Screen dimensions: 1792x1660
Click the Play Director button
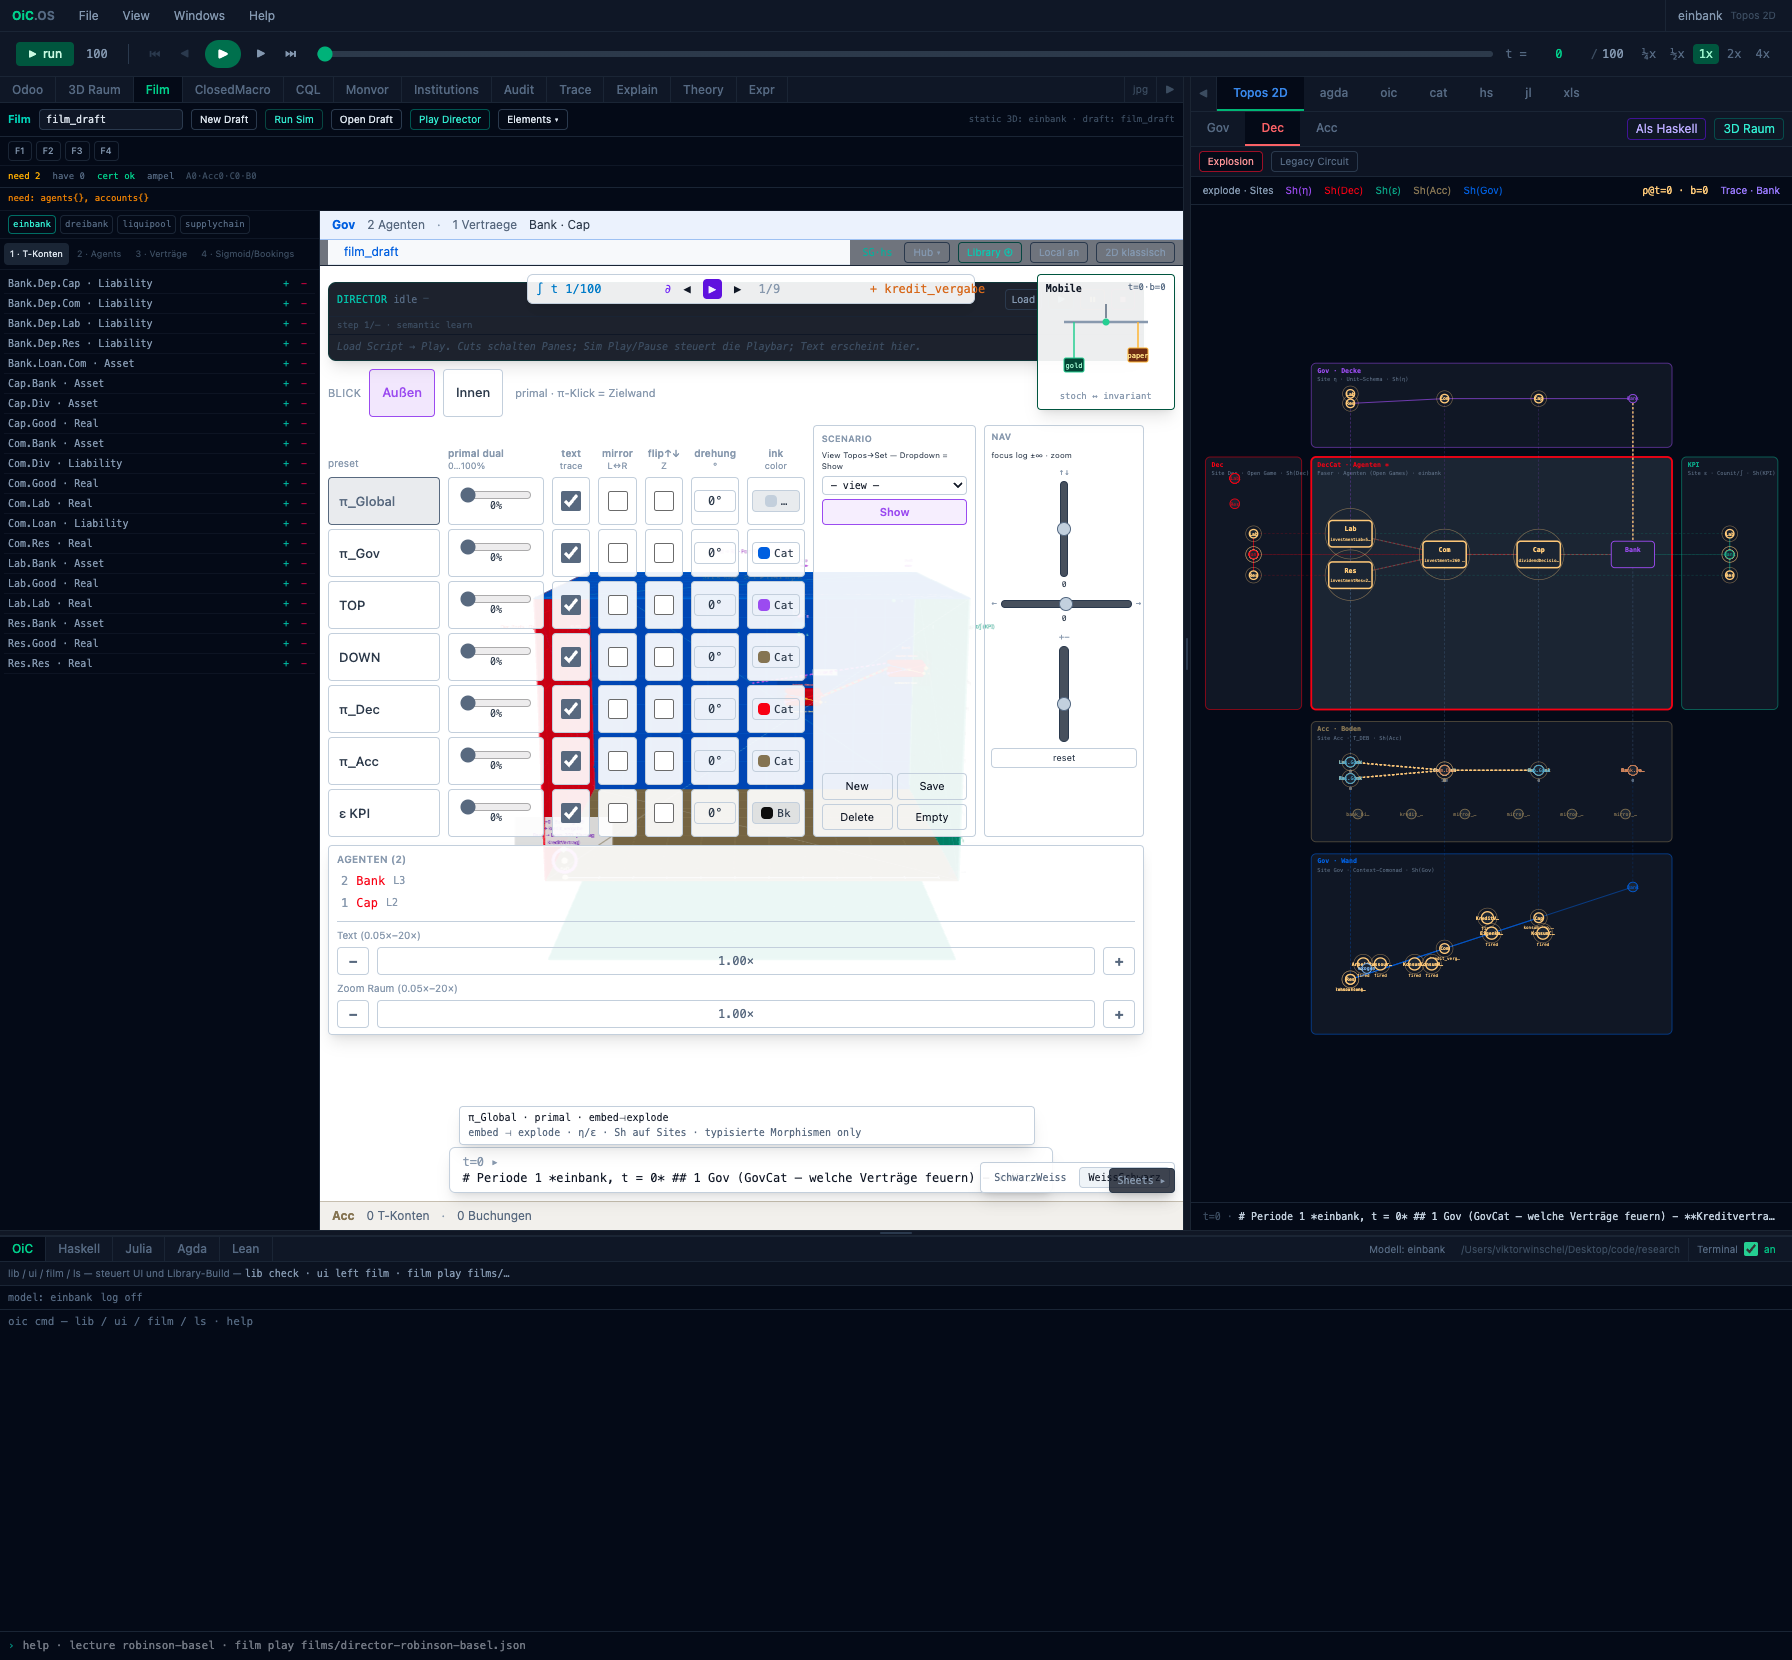coord(450,120)
